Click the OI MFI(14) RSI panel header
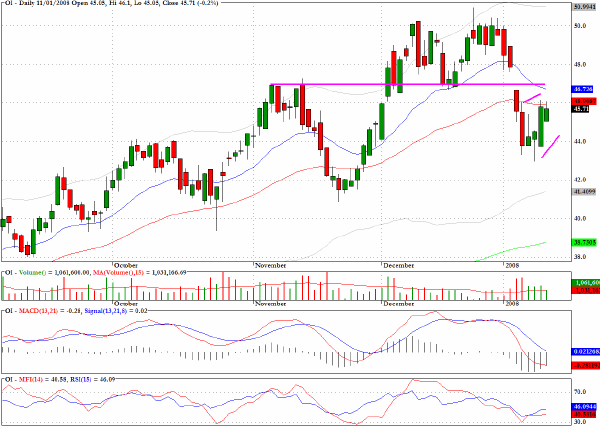 coord(59,379)
